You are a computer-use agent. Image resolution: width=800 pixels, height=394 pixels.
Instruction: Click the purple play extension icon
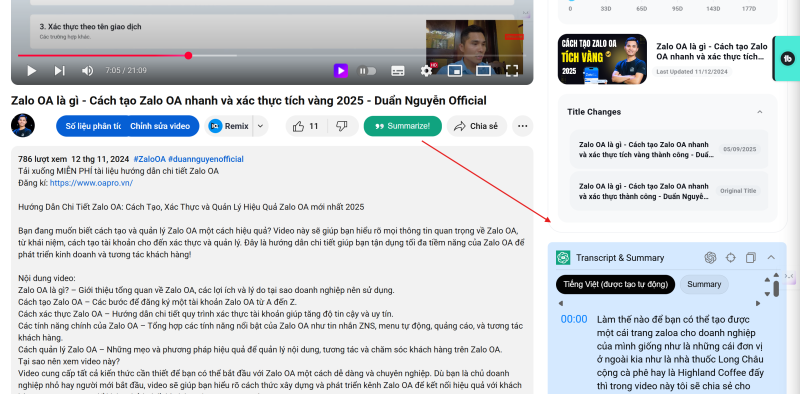(x=341, y=71)
